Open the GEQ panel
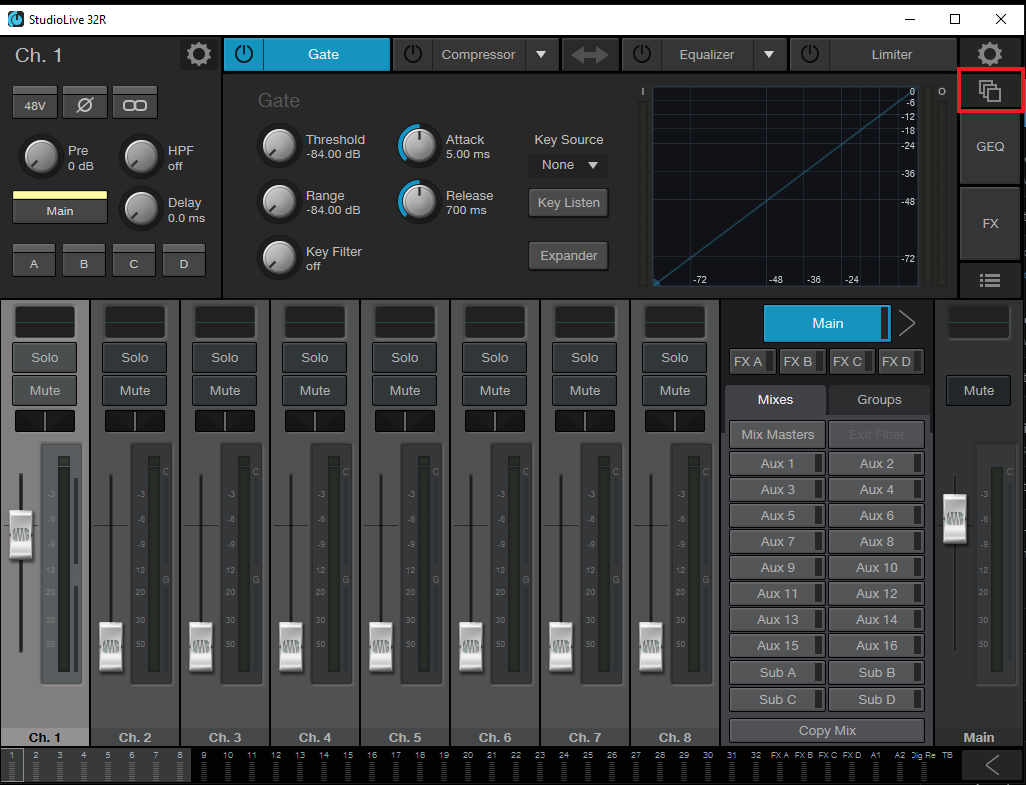Image resolution: width=1026 pixels, height=785 pixels. pyautogui.click(x=990, y=147)
